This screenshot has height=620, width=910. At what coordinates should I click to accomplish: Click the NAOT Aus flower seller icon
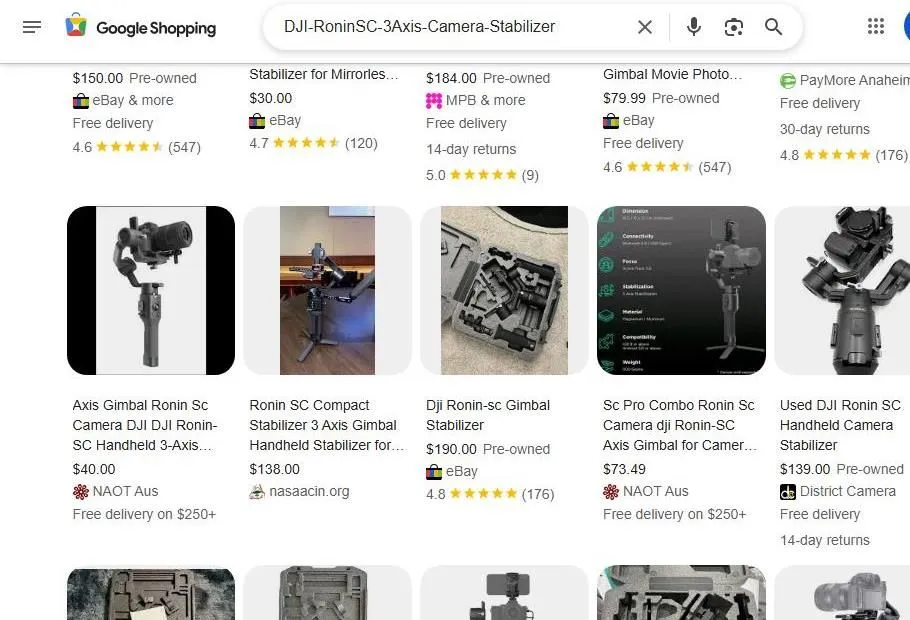pos(79,491)
